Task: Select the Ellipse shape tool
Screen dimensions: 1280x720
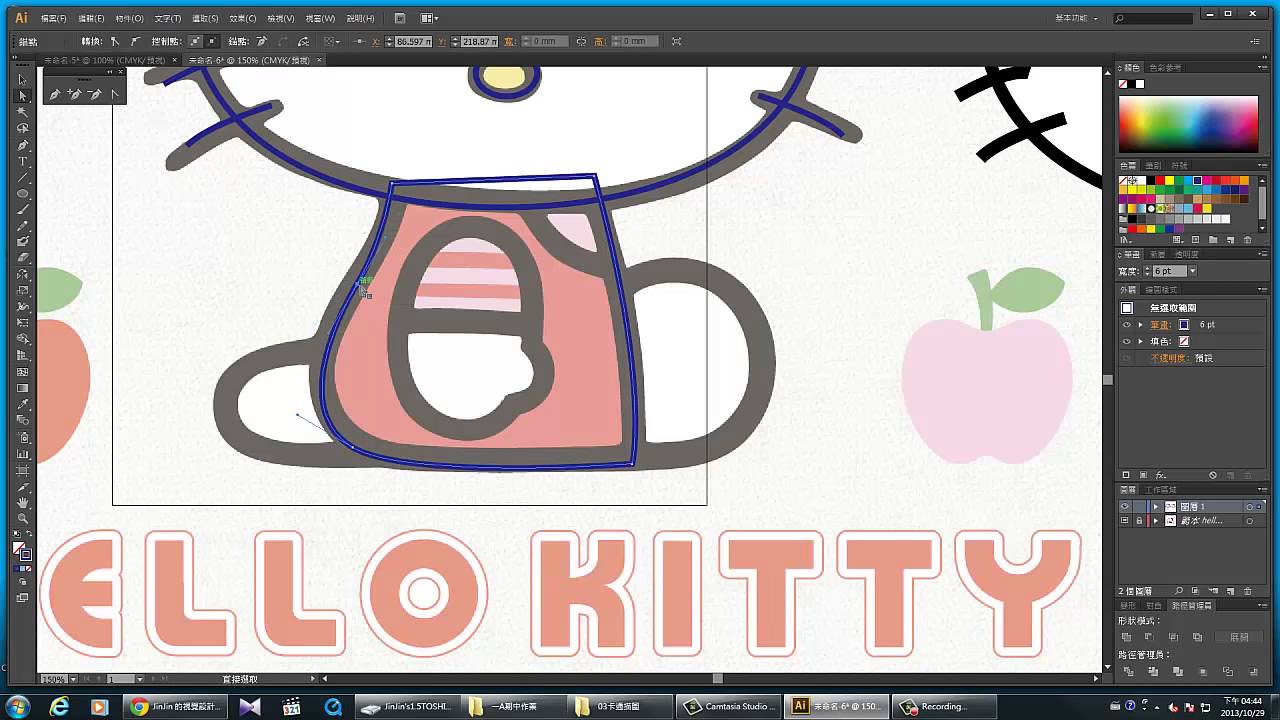Action: (x=23, y=193)
